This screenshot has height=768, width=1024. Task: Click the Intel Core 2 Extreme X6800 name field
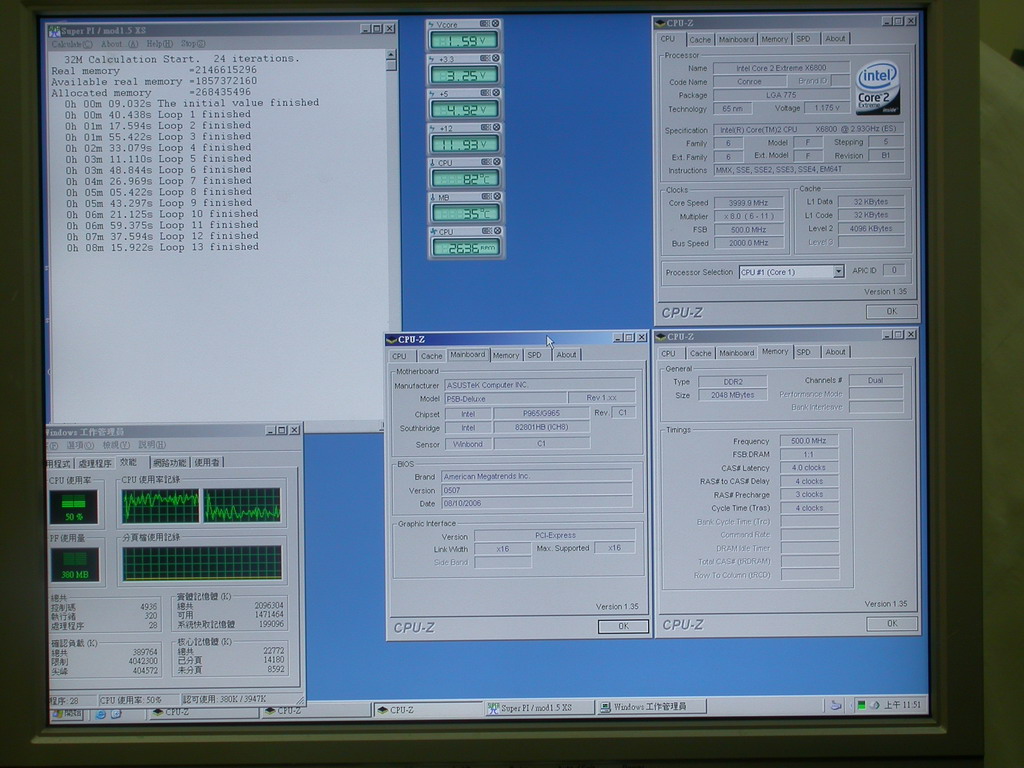click(x=781, y=68)
